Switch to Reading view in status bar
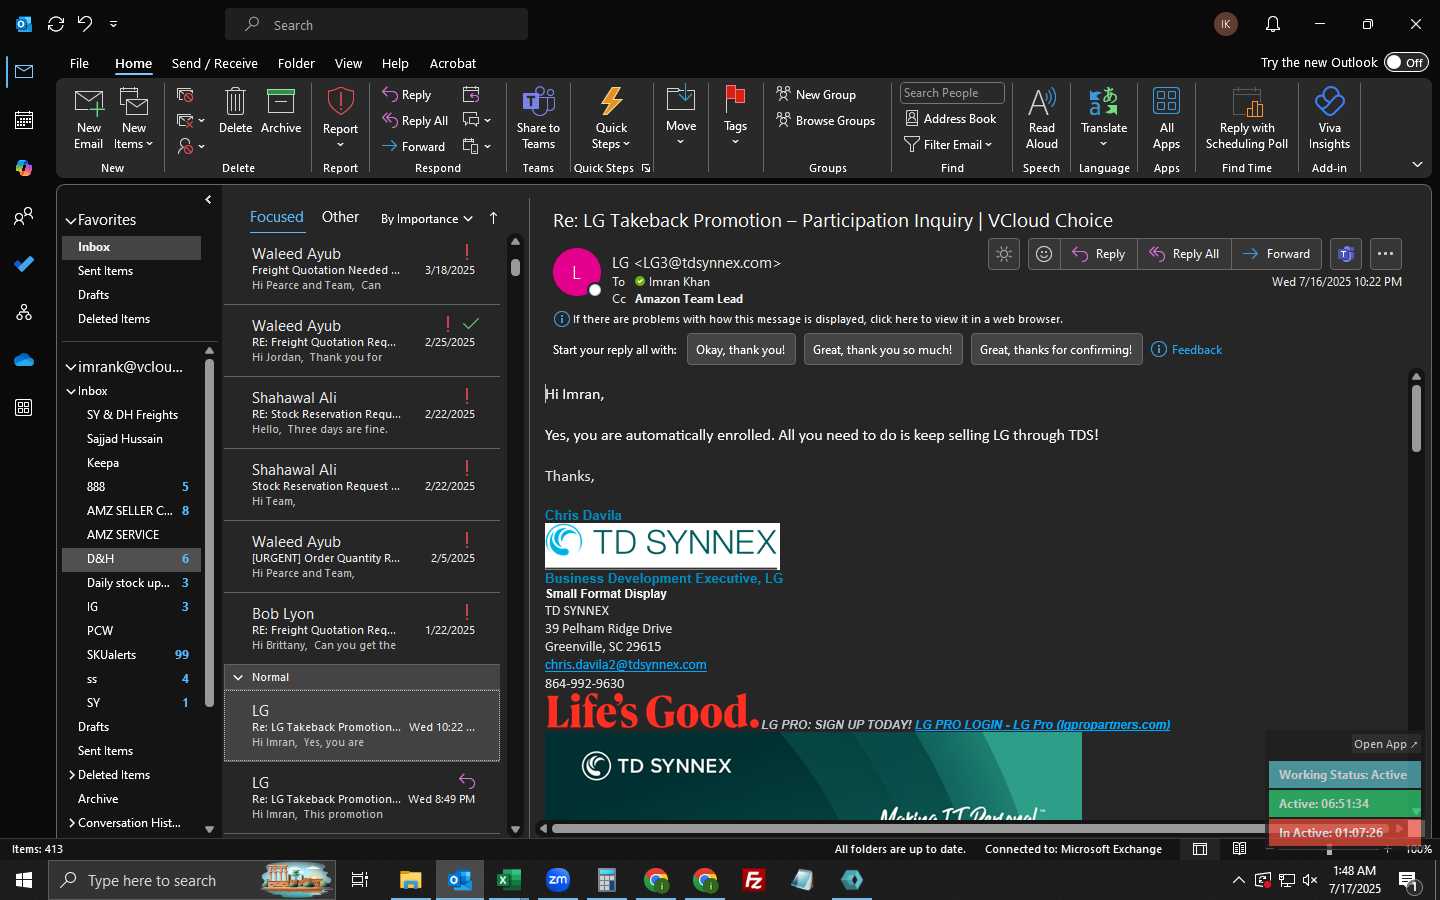 [1240, 849]
